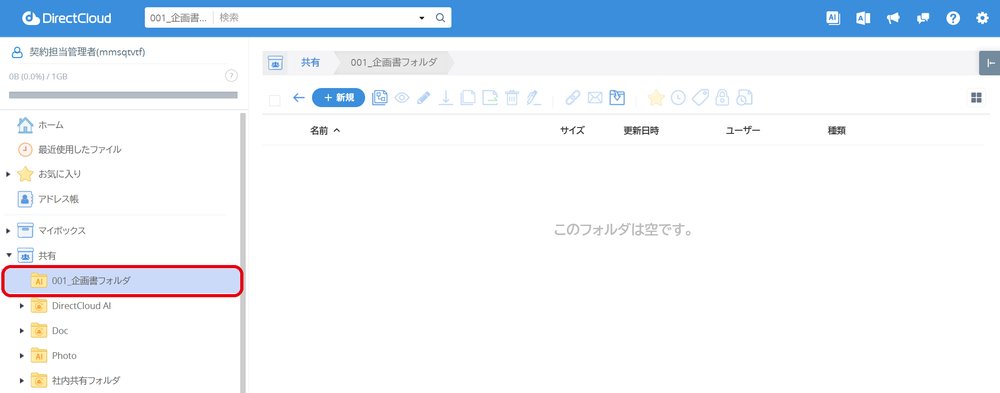
Task: Click the 新規 button
Action: [339, 98]
